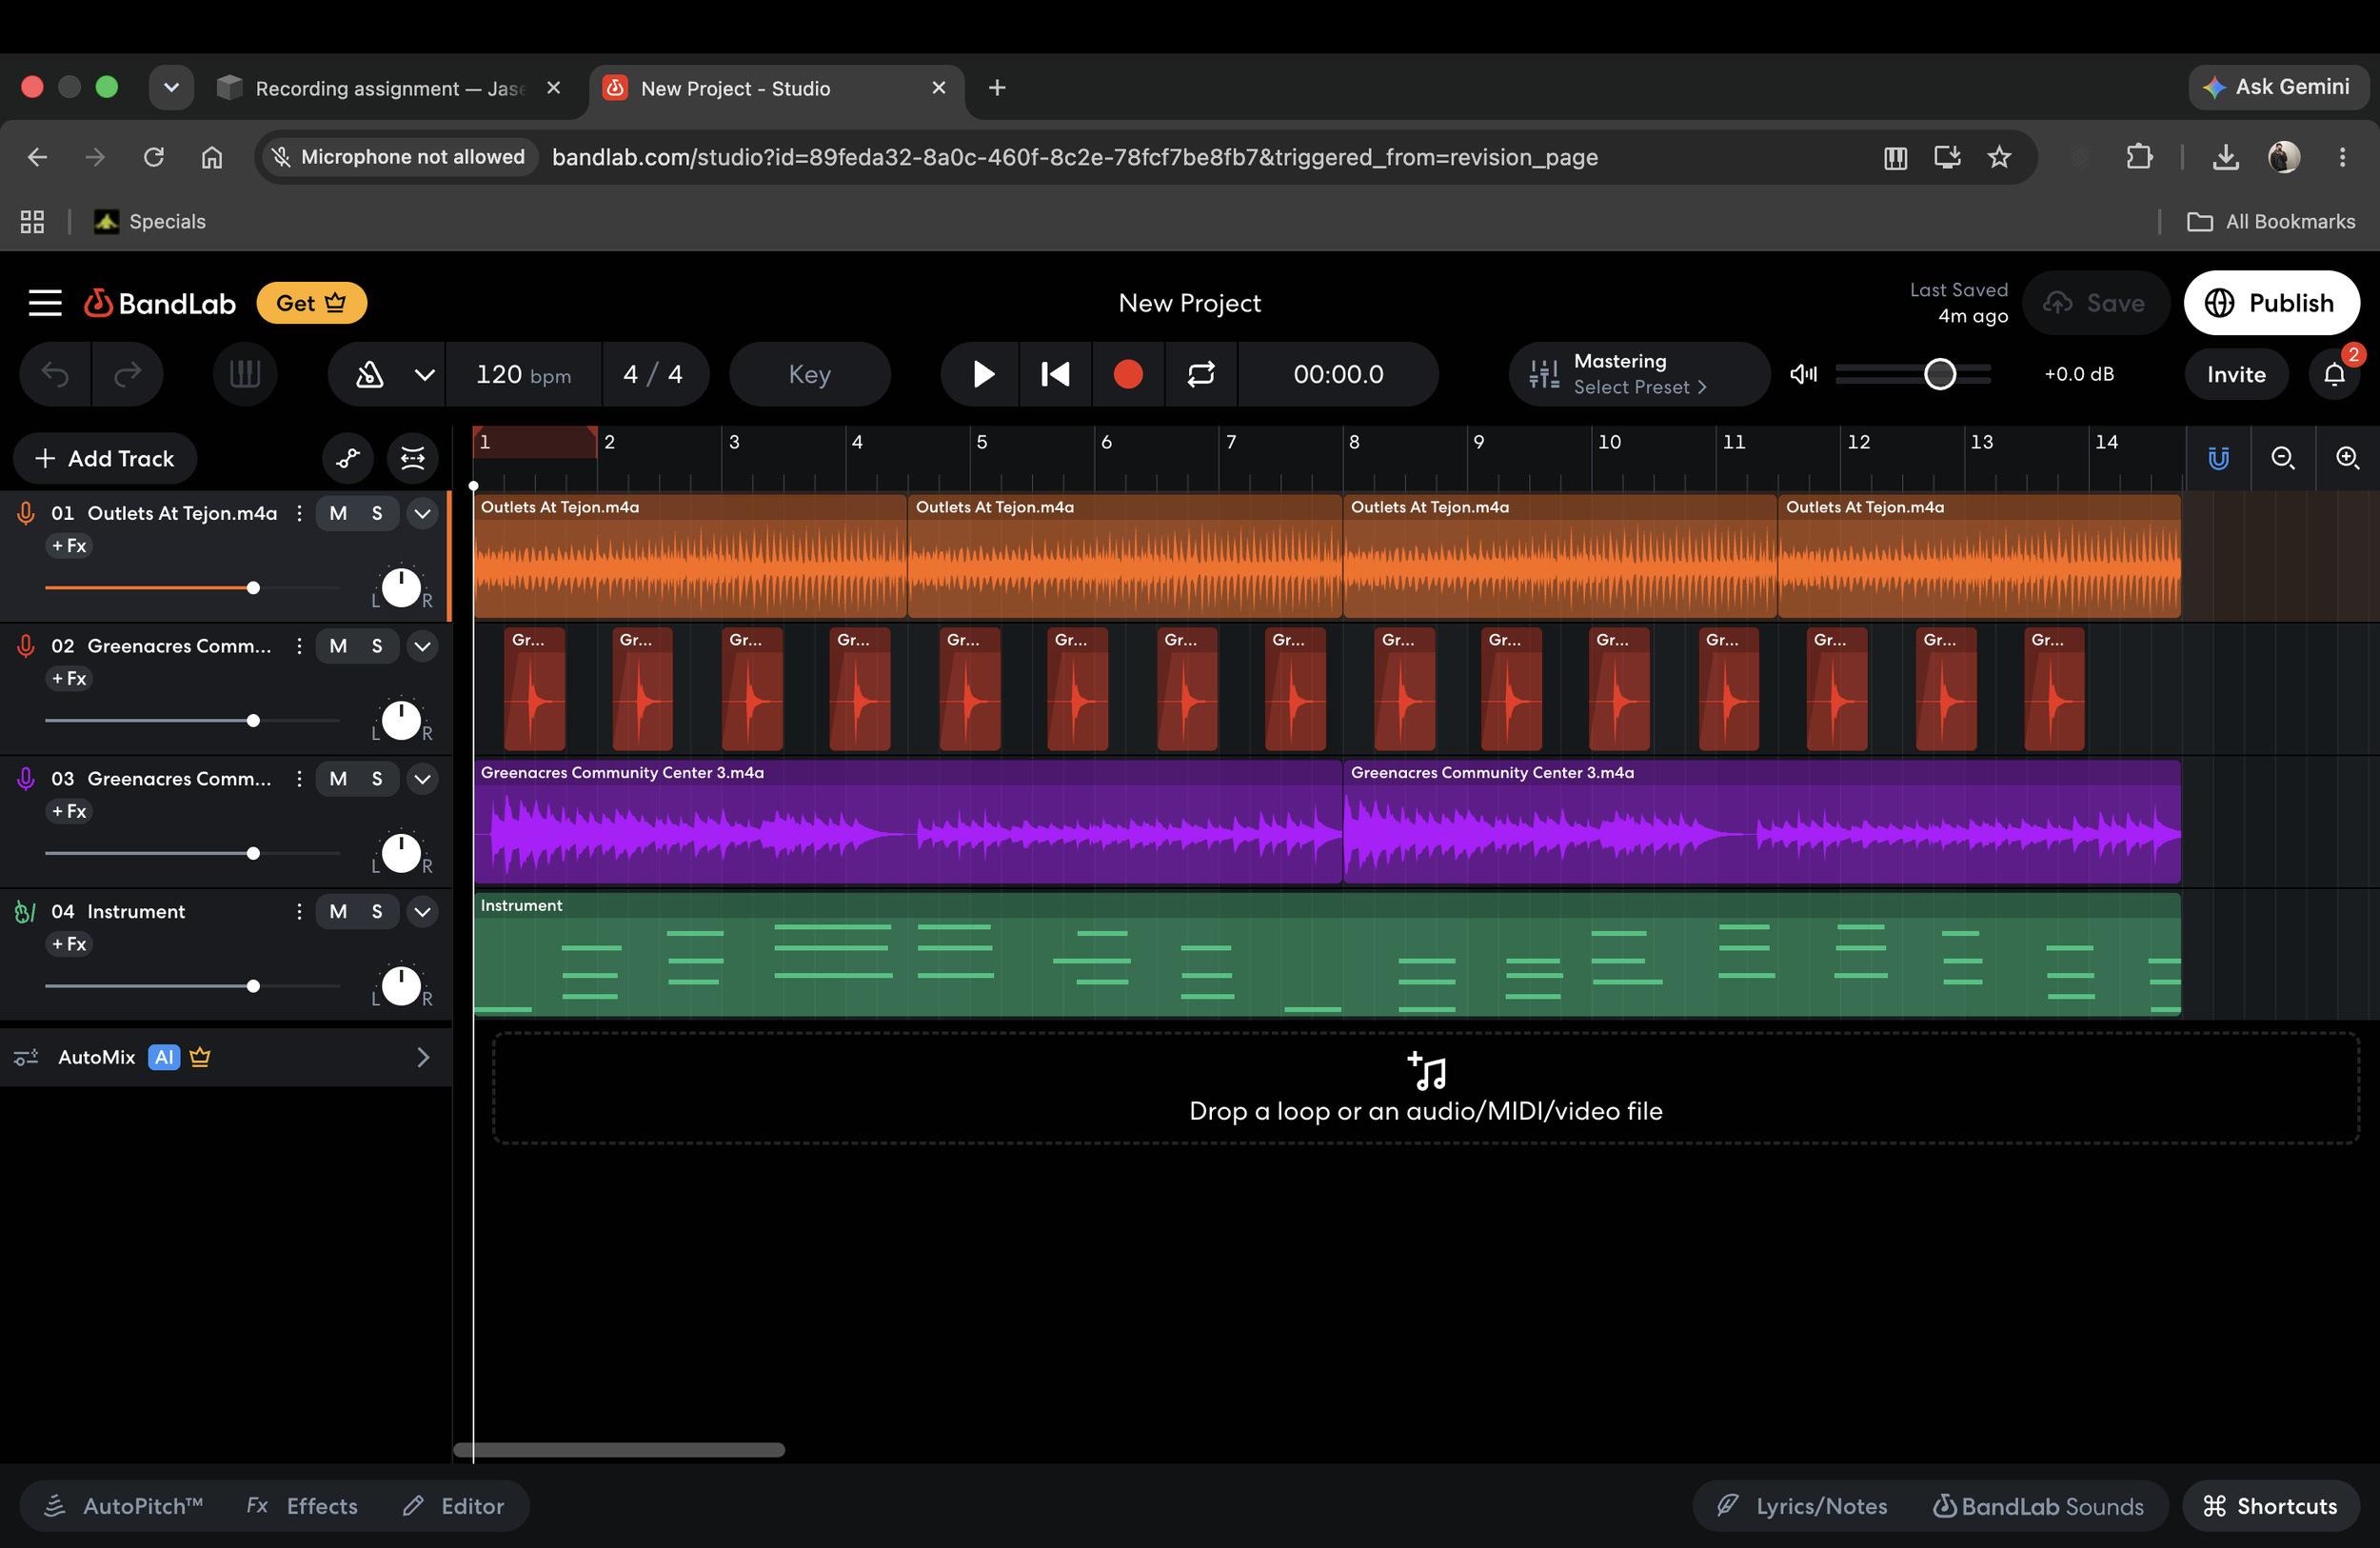2380x1548 pixels.
Task: Adjust the master volume slider knob
Action: 1940,374
